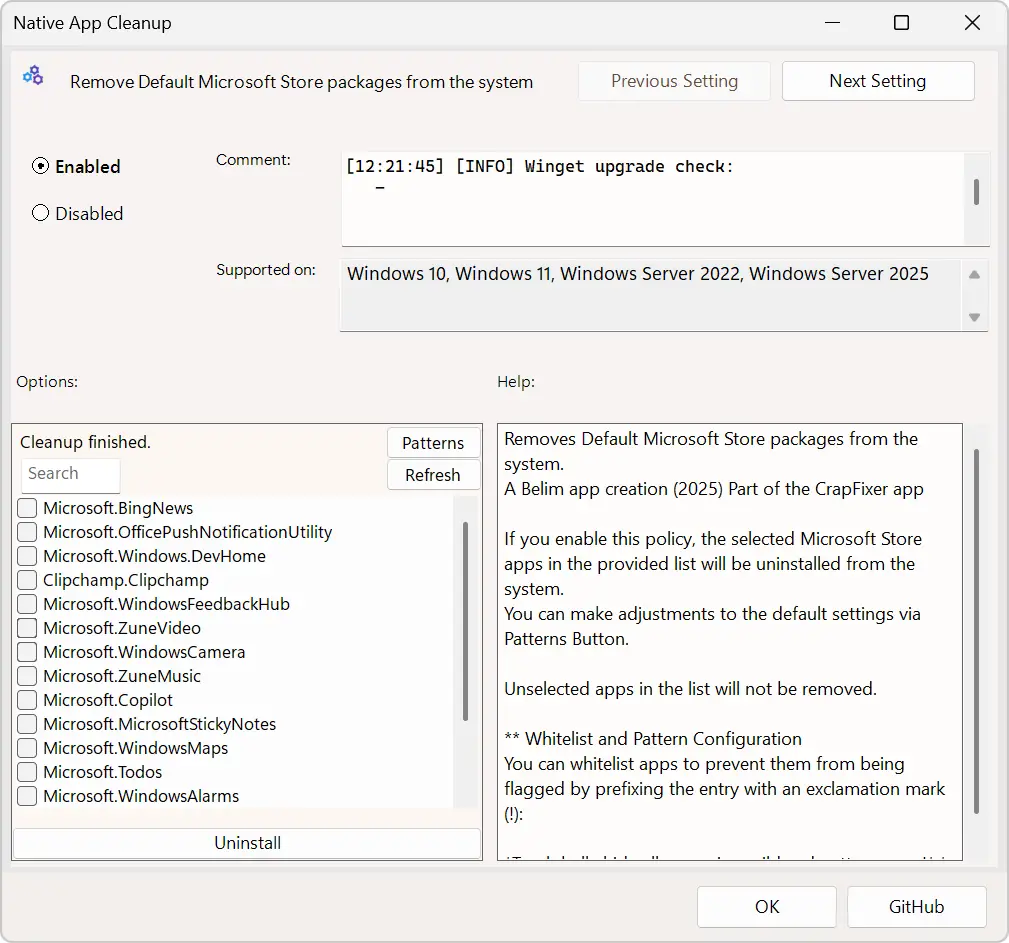Tick the Microsoft.BingNews checkbox
The image size is (1009, 943).
pyautogui.click(x=27, y=508)
